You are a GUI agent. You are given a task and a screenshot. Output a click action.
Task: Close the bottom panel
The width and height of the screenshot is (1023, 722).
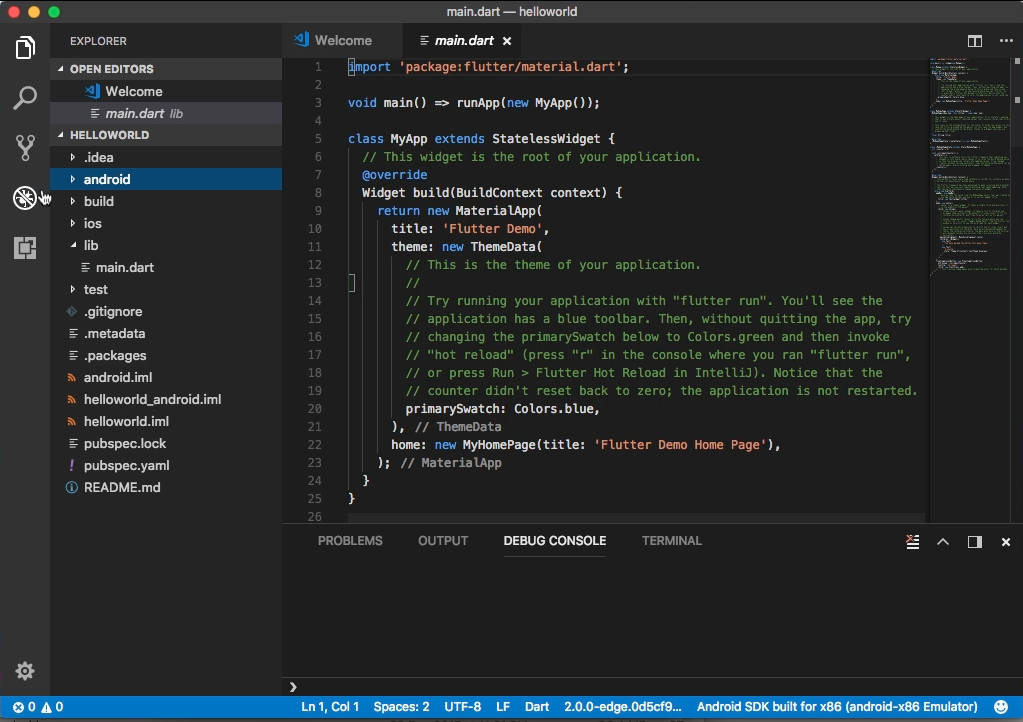point(1005,542)
